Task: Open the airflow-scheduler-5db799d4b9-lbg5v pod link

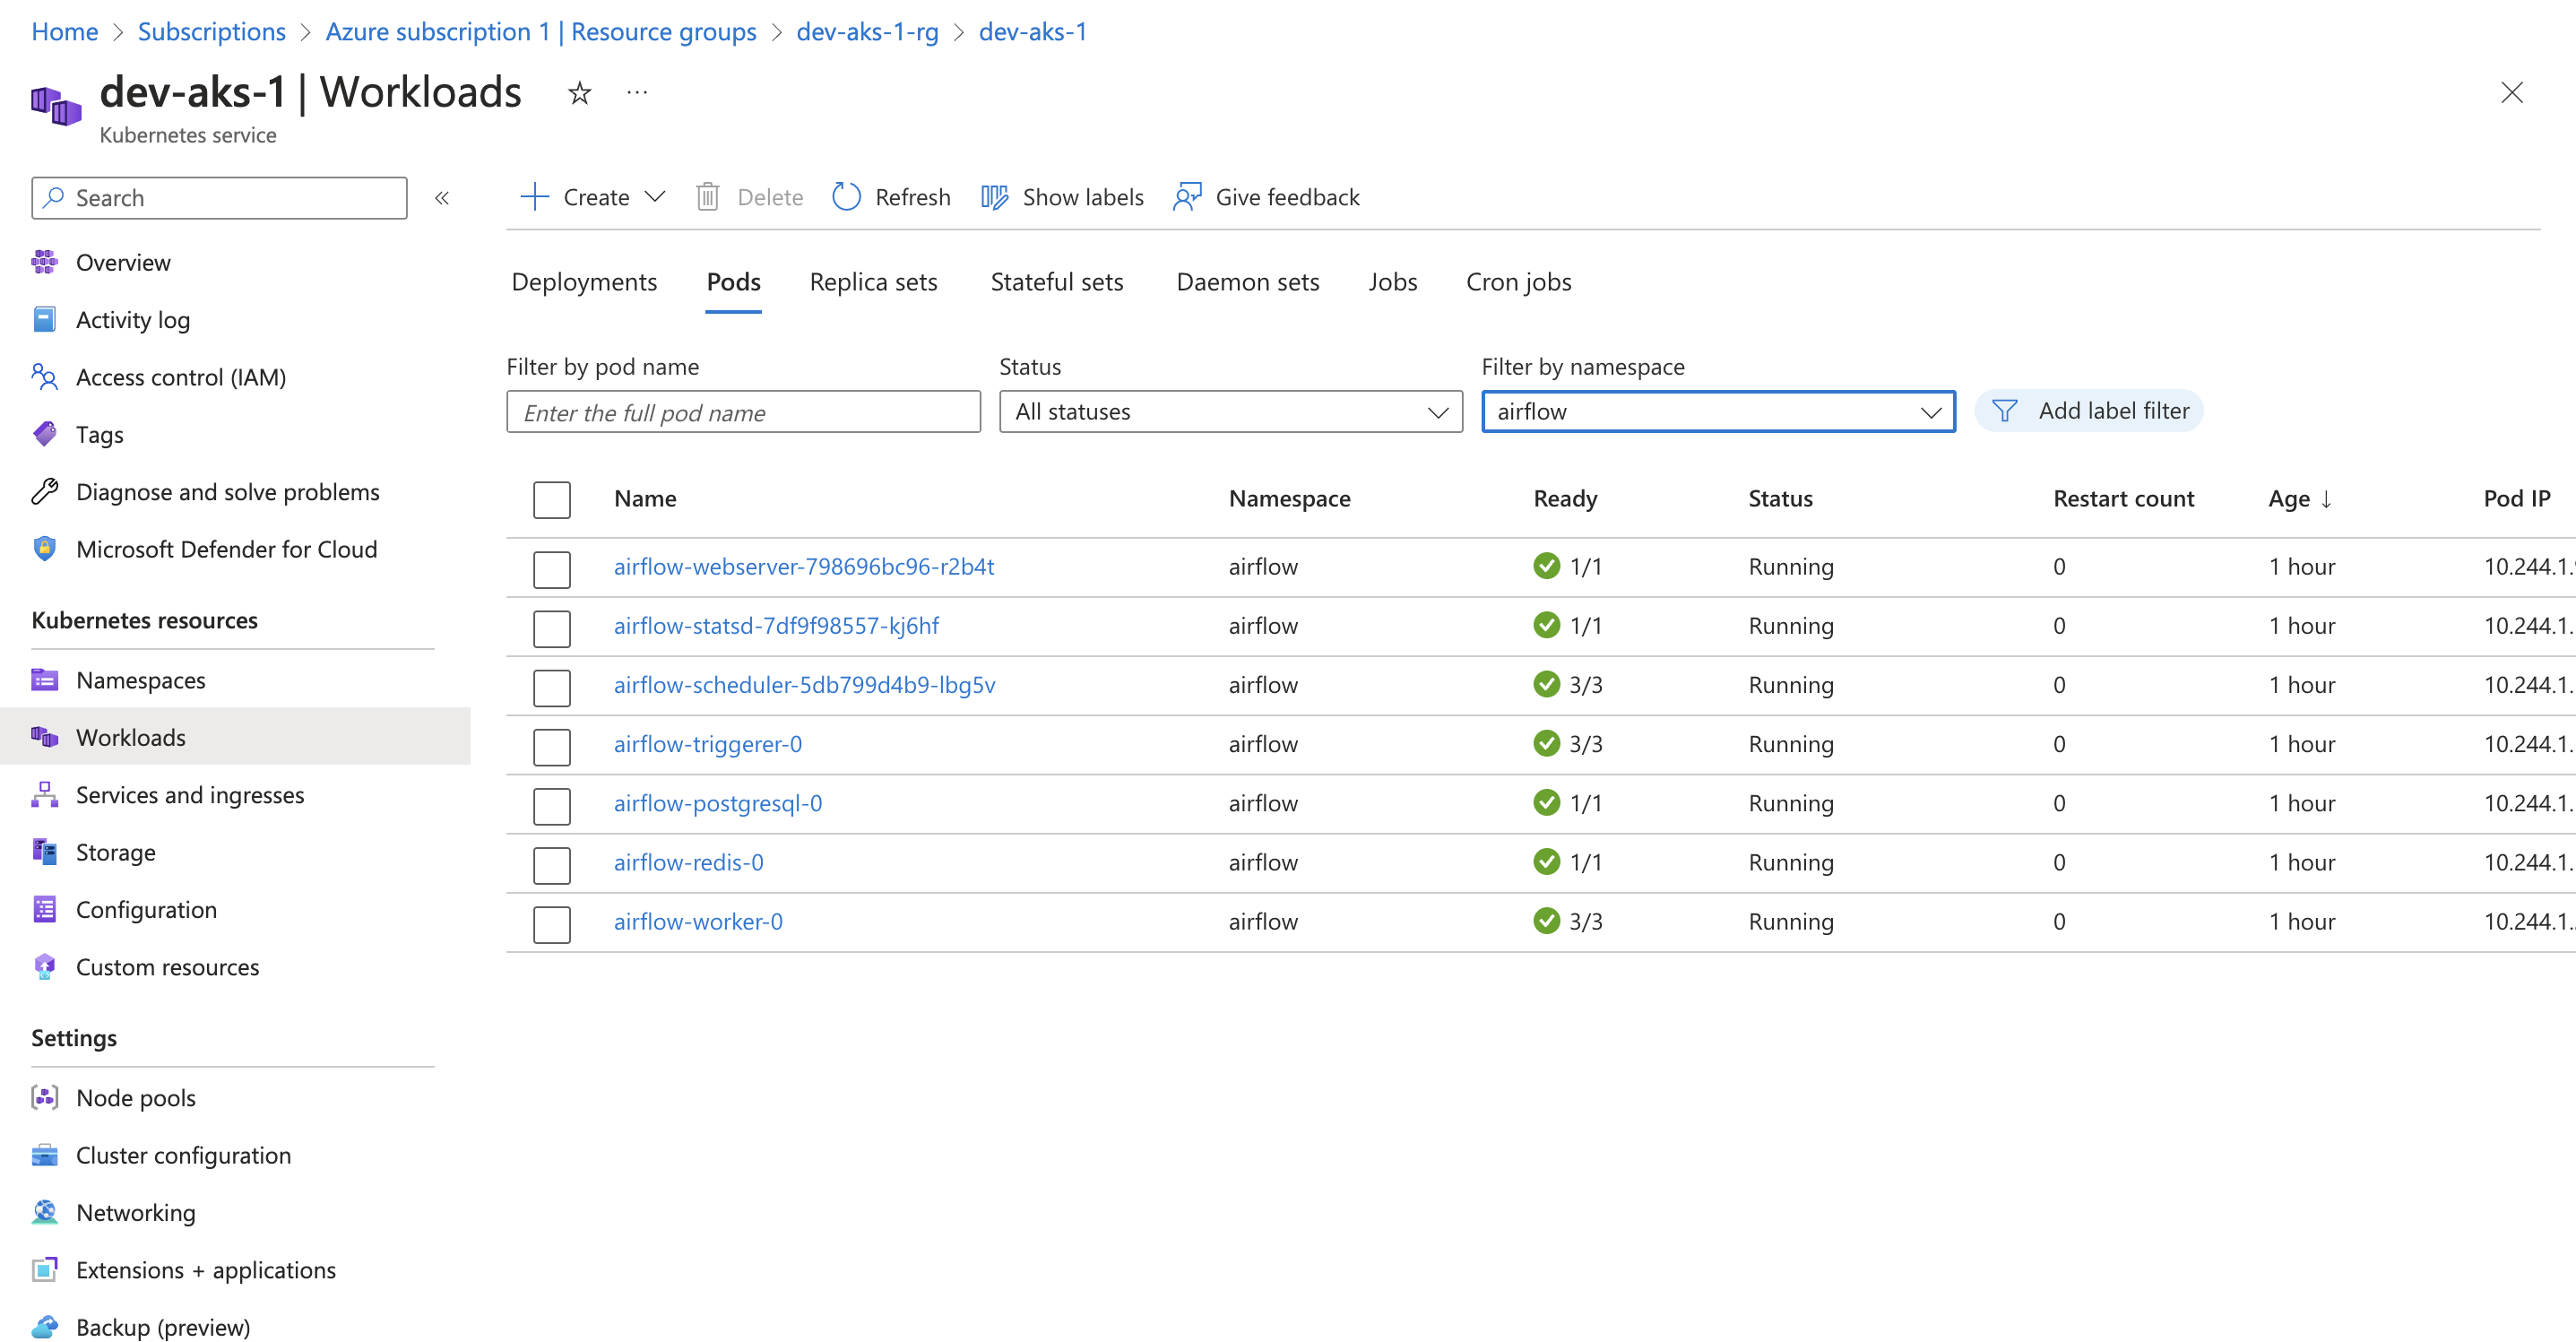Action: click(x=804, y=685)
